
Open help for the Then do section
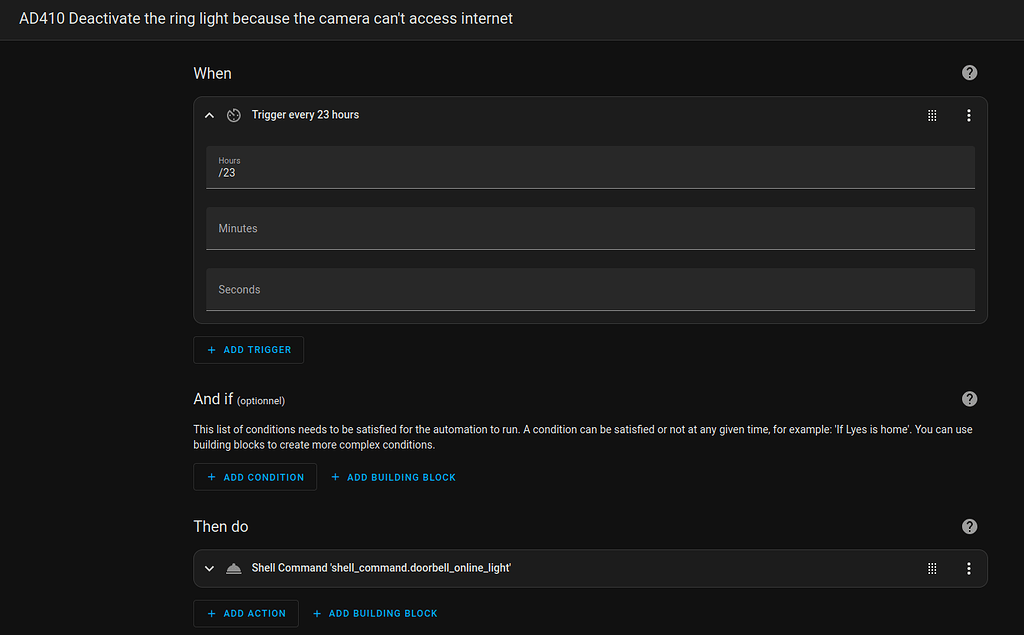click(969, 527)
